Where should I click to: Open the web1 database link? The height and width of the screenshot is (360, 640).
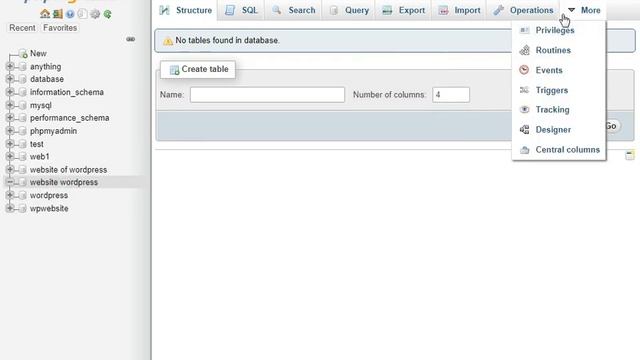pos(39,157)
